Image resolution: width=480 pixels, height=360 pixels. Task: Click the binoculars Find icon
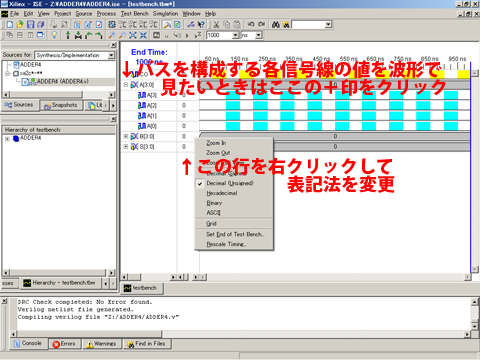click(275, 24)
